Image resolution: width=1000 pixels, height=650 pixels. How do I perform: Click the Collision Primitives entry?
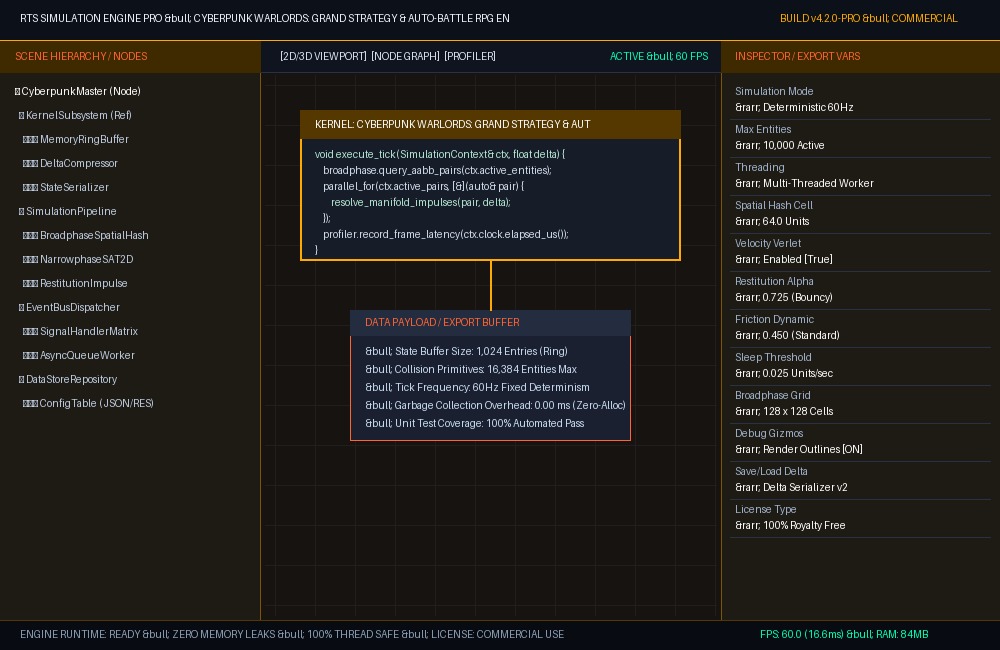click(x=471, y=369)
